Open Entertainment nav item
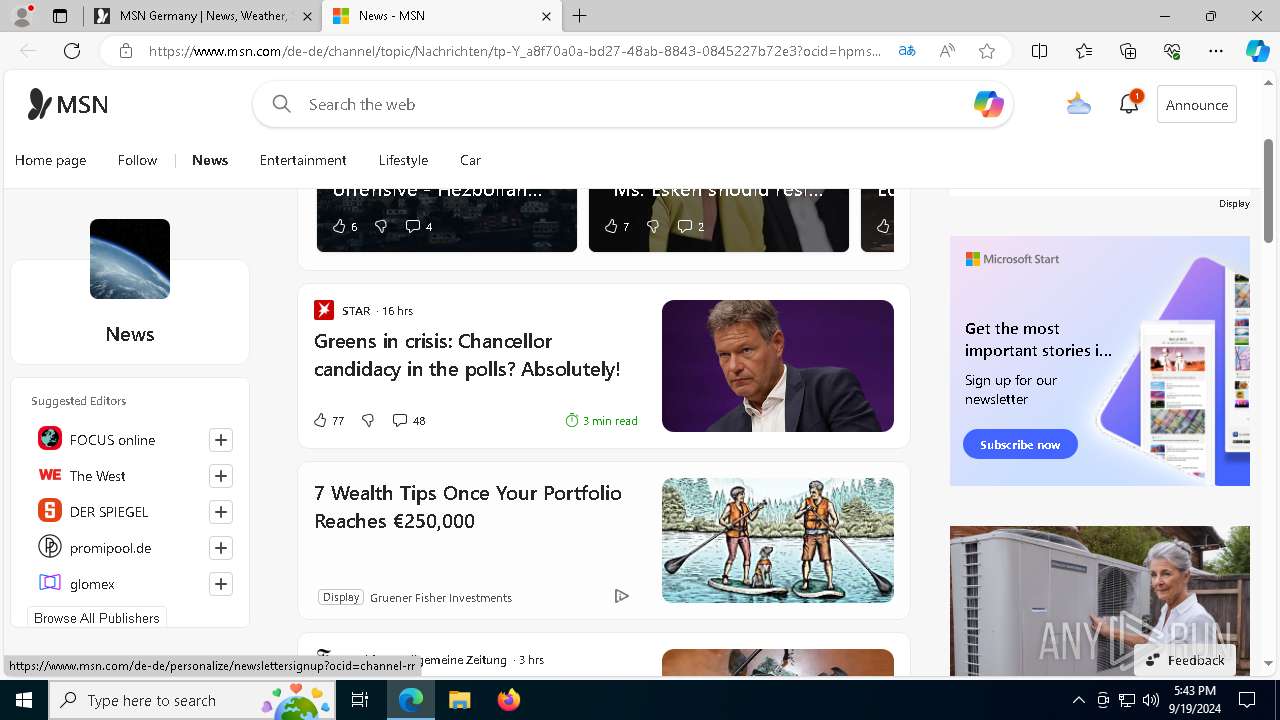1280x720 pixels. pyautogui.click(x=303, y=160)
